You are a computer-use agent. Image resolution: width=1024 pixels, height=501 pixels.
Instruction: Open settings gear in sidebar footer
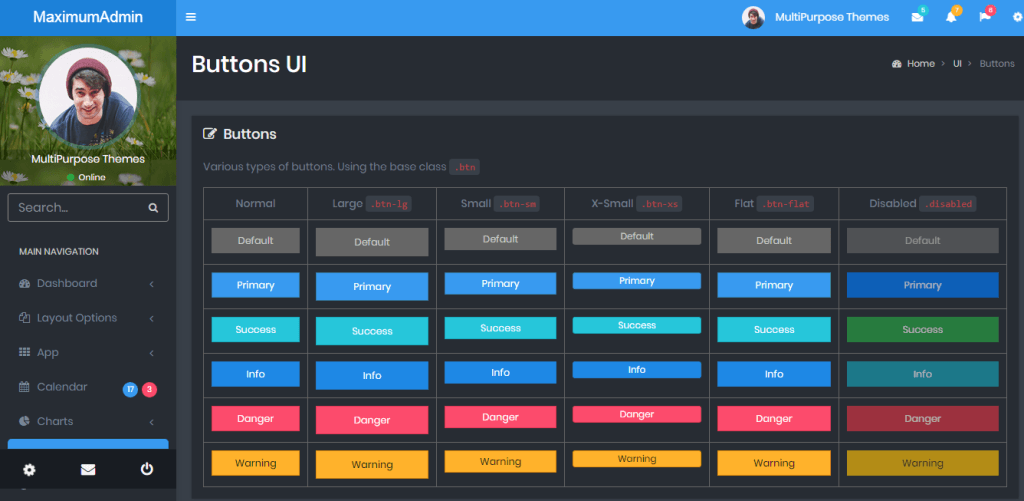[x=29, y=469]
